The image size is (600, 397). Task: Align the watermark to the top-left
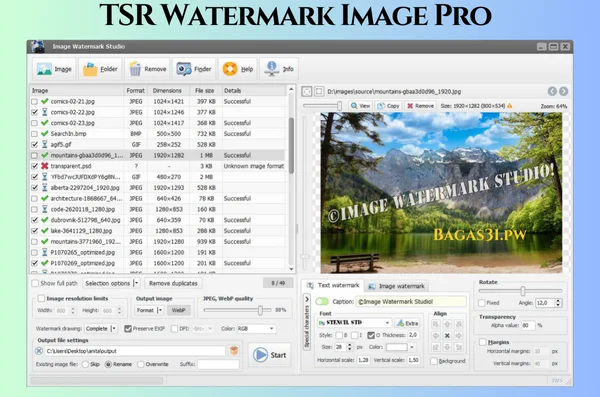[436, 324]
